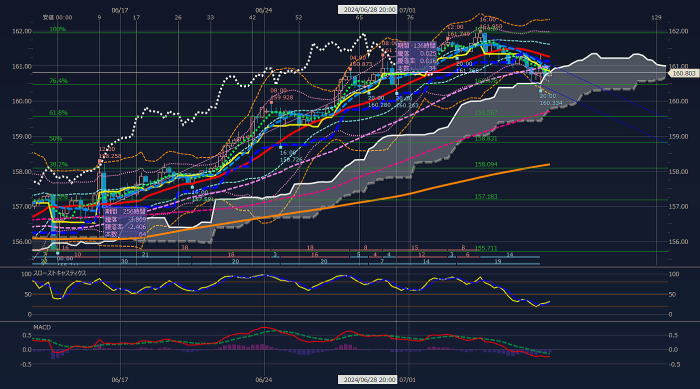Select the 159.00 label on left price axis
Image resolution: width=700 pixels, height=389 pixels.
[22, 137]
